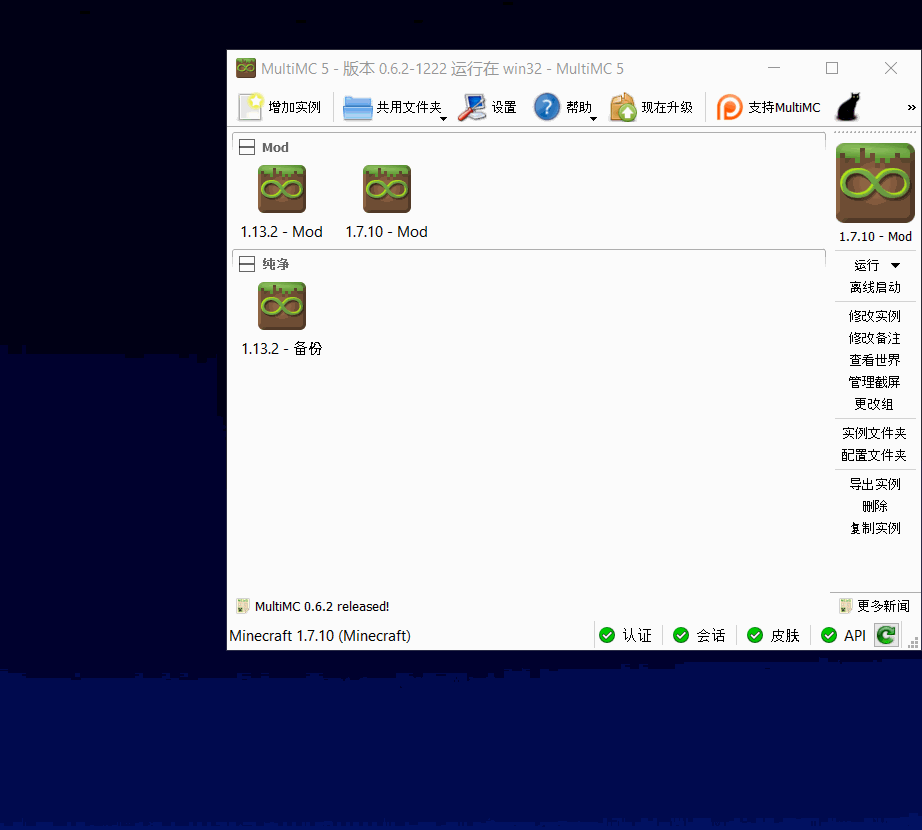
Task: Click the window resize grip corner
Action: tap(913, 642)
